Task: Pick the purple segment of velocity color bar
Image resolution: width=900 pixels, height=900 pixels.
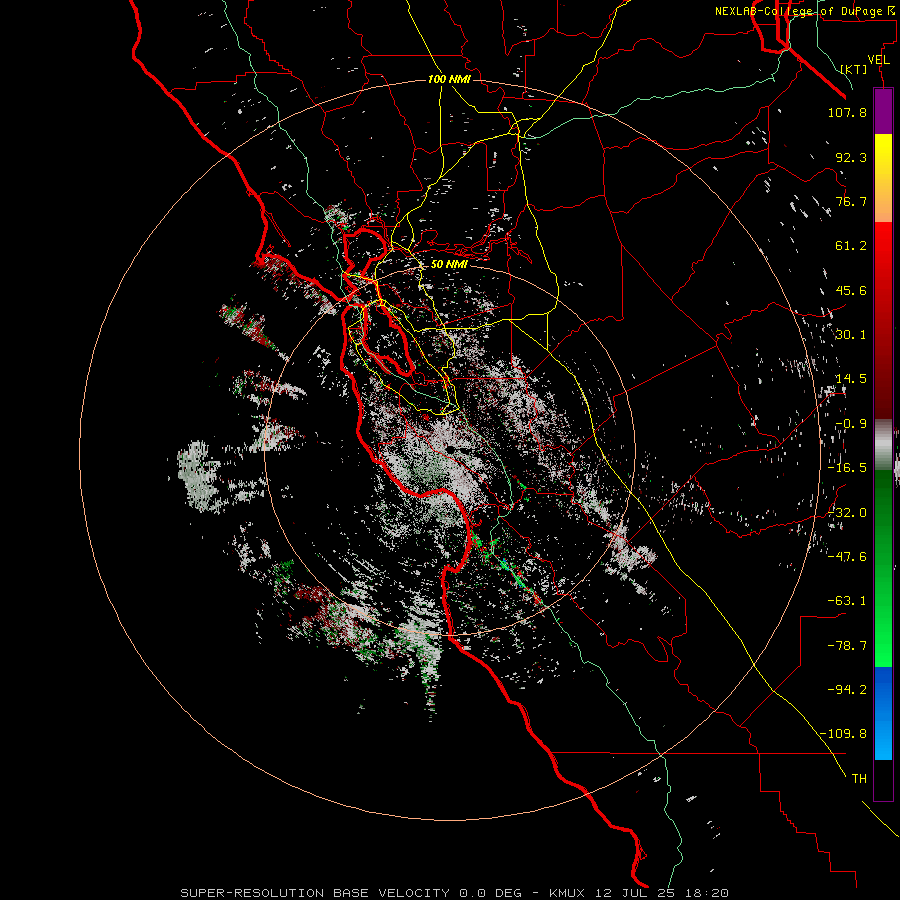Action: [x=883, y=112]
